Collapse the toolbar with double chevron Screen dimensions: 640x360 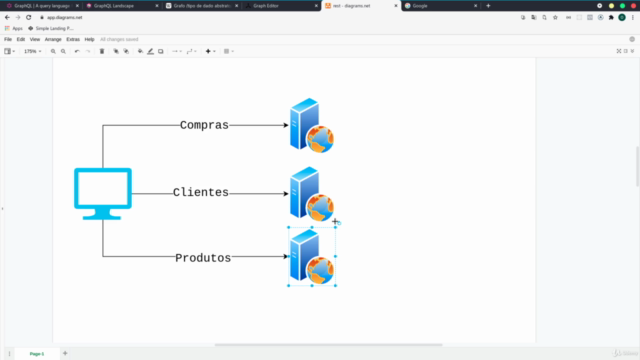(x=632, y=51)
